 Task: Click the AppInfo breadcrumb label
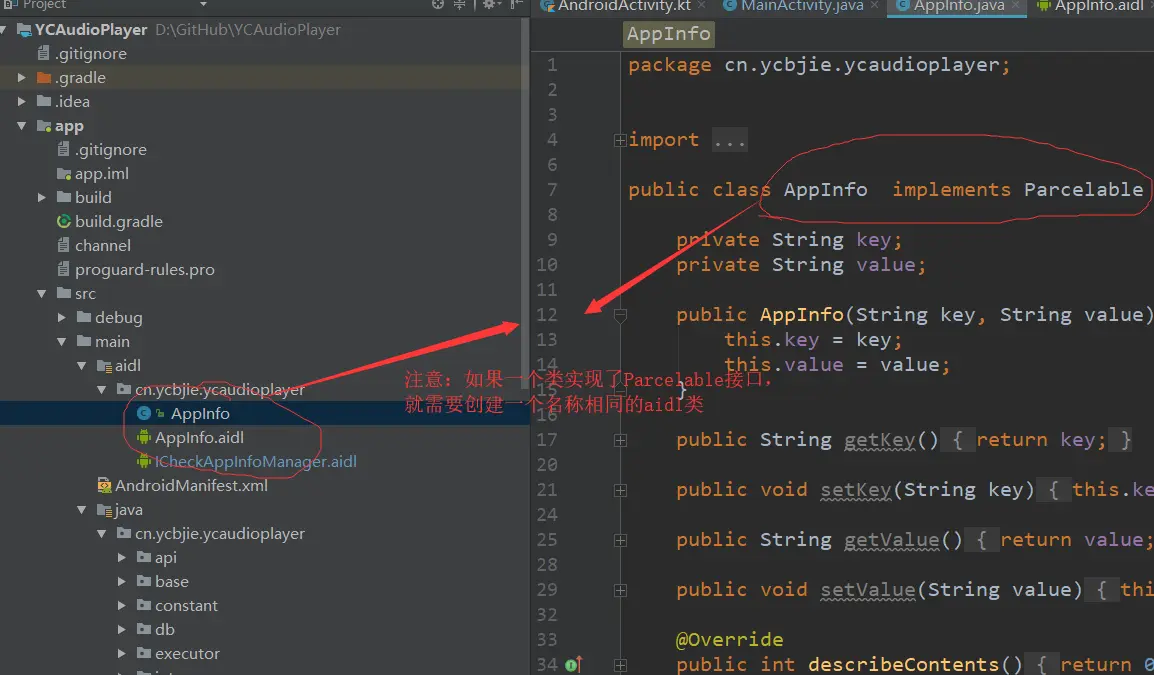click(x=668, y=34)
